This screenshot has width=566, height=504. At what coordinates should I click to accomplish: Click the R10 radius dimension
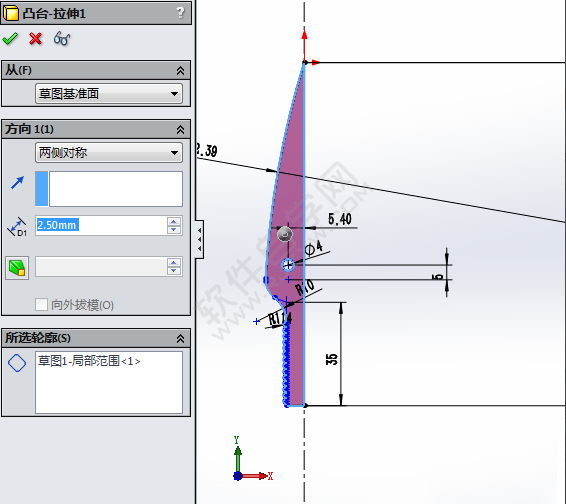click(x=305, y=288)
